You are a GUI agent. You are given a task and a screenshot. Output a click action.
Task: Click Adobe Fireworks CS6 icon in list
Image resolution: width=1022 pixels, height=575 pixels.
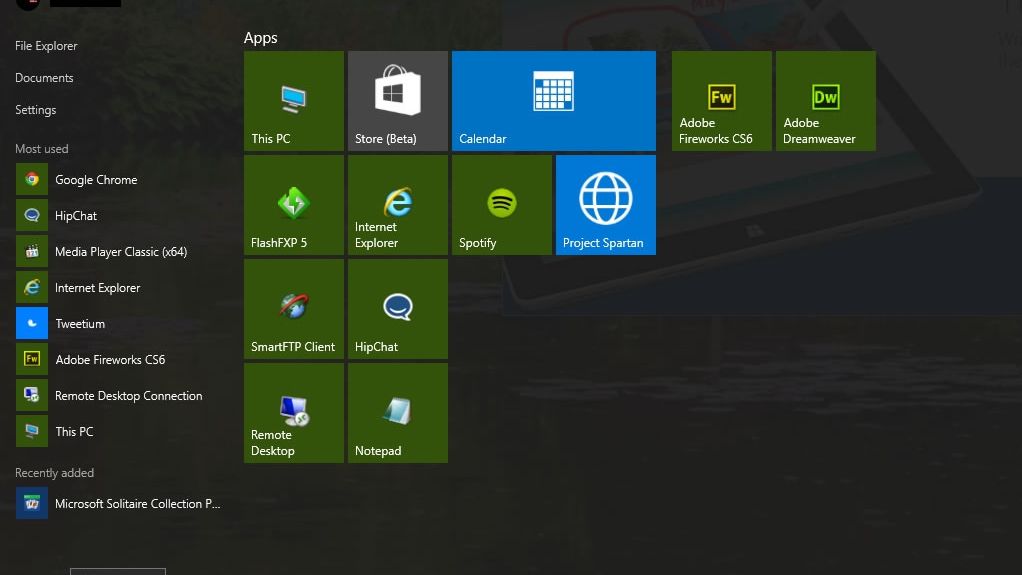(x=32, y=359)
